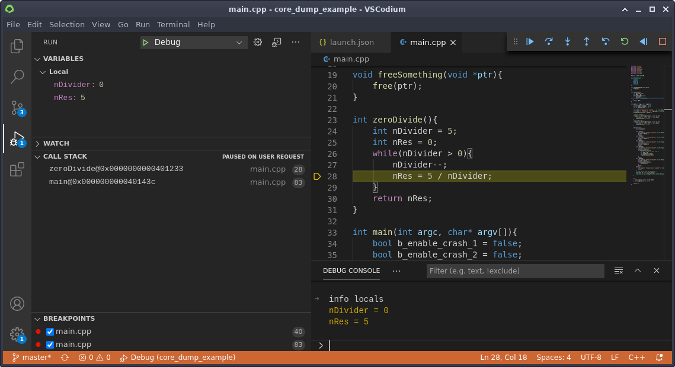Open the Source Control view
The width and height of the screenshot is (675, 367).
(17, 108)
